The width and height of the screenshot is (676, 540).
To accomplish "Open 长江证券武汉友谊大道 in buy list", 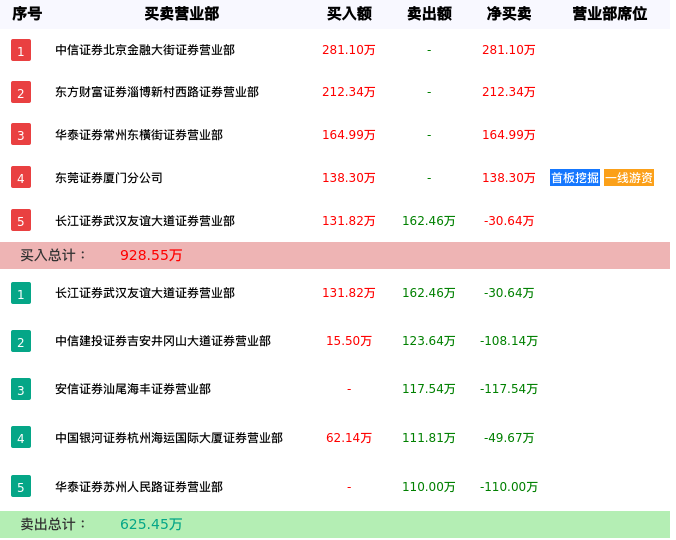I will [x=145, y=221].
